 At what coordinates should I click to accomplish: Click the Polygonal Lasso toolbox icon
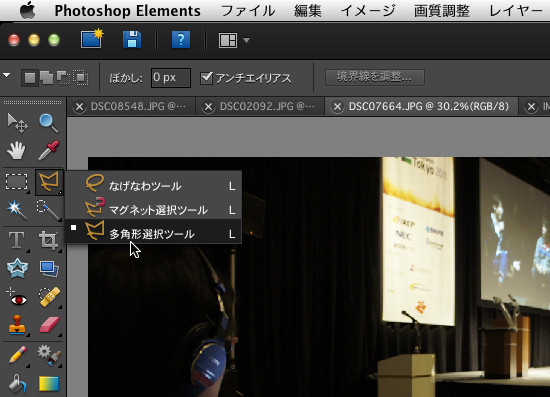[x=49, y=182]
